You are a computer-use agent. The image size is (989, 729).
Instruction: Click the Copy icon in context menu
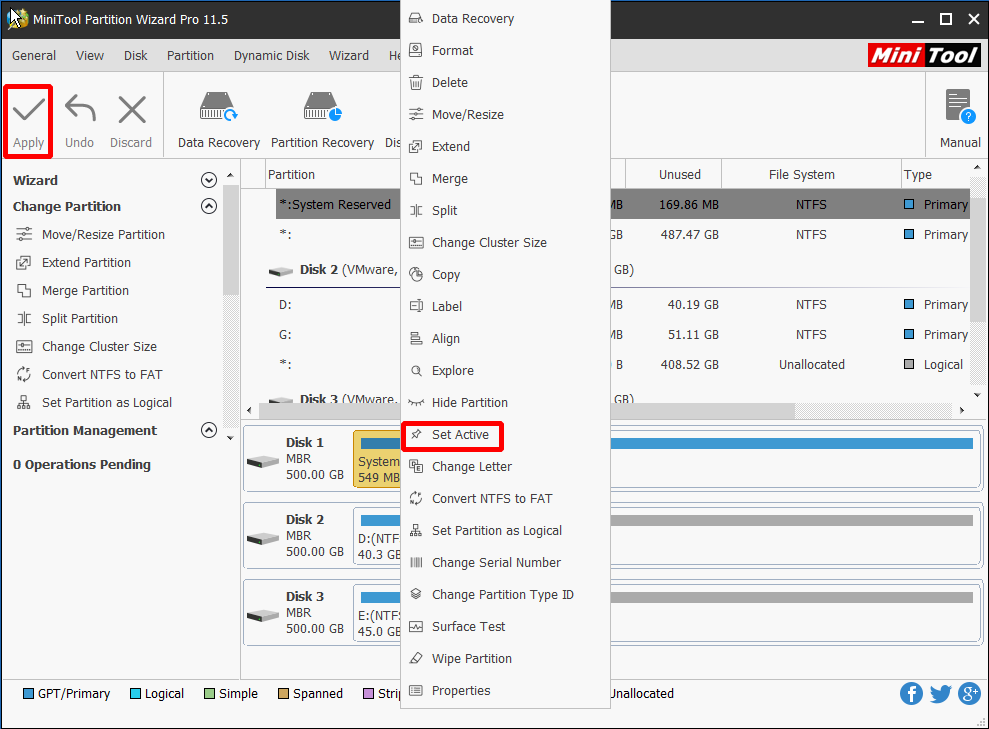pyautogui.click(x=416, y=275)
